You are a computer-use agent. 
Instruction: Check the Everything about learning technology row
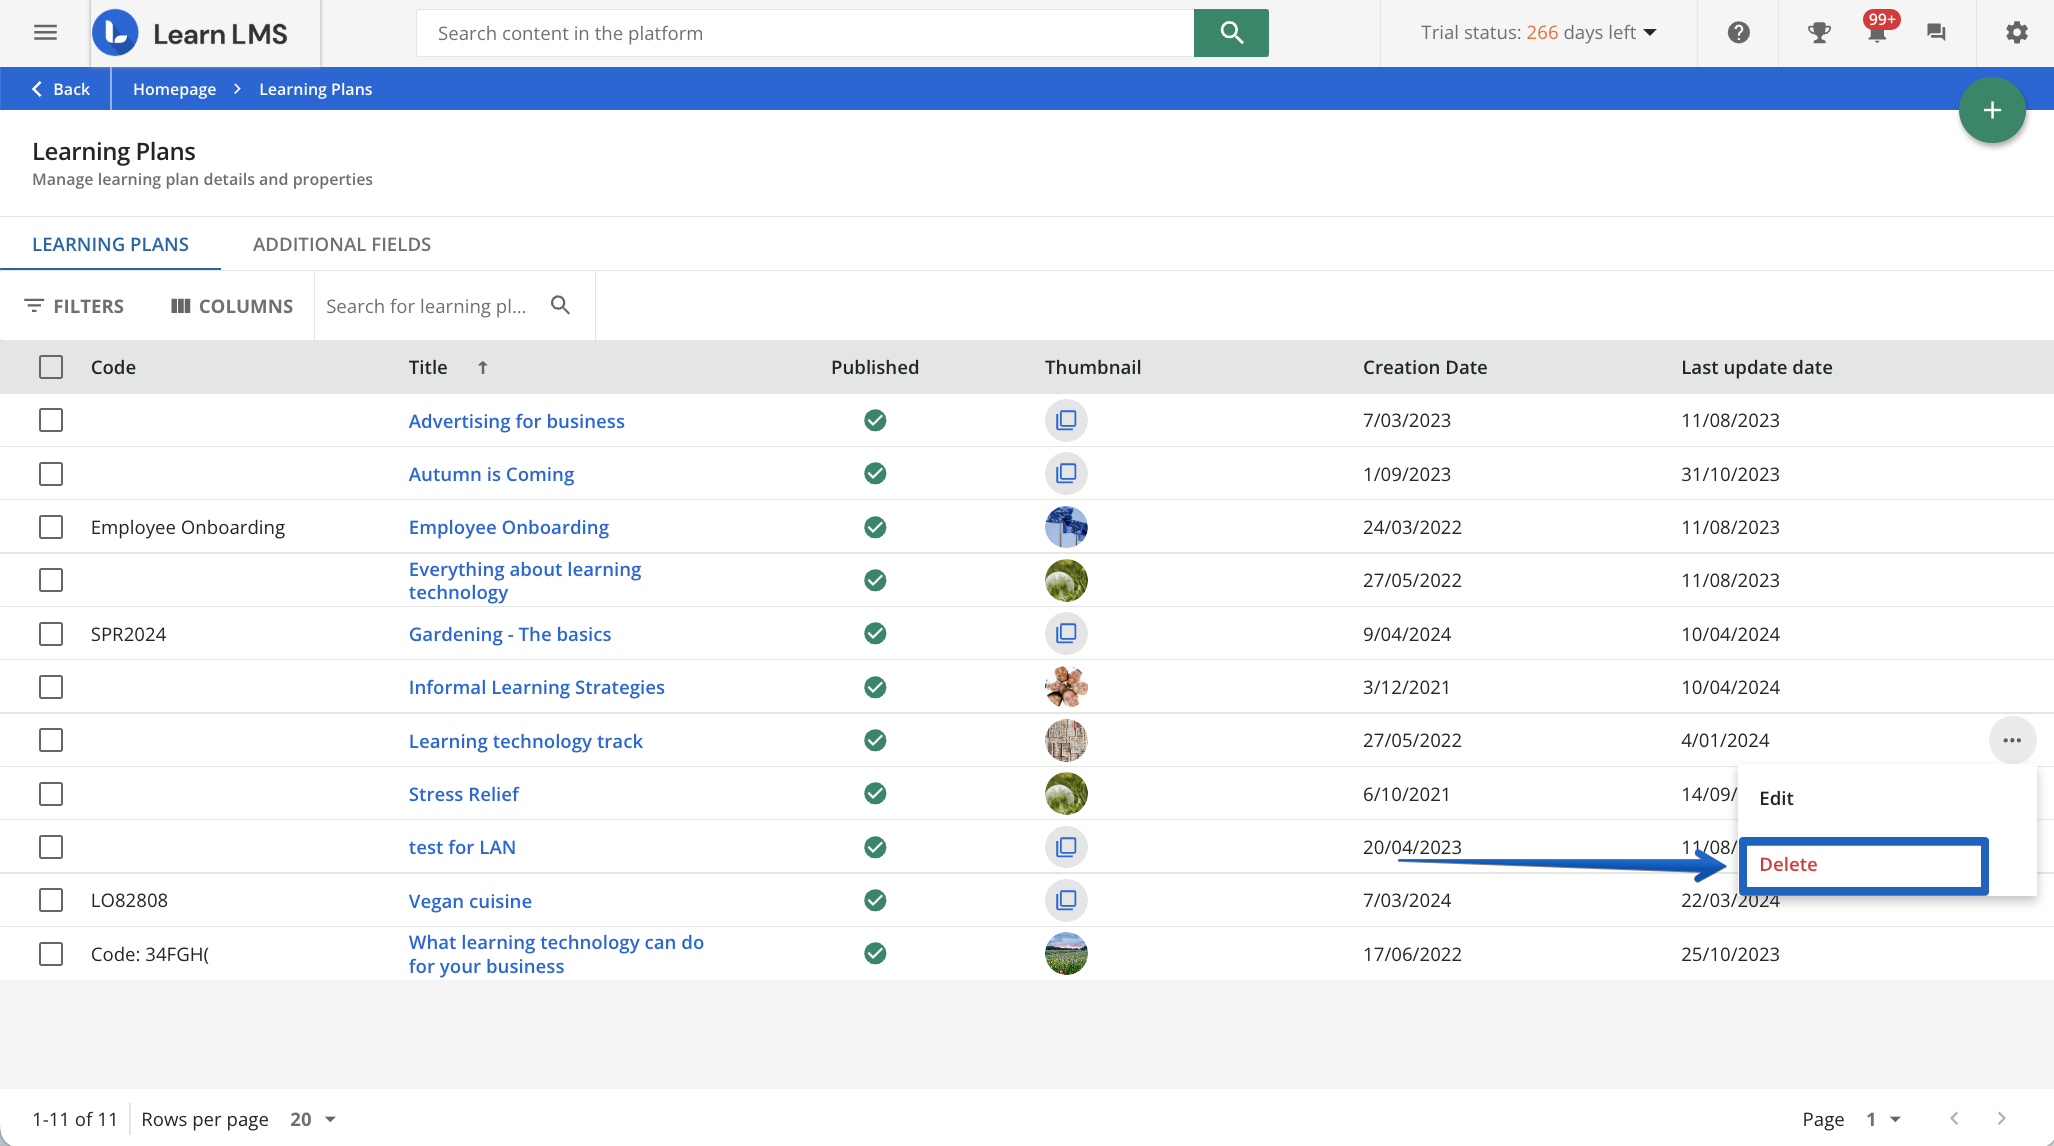(51, 580)
